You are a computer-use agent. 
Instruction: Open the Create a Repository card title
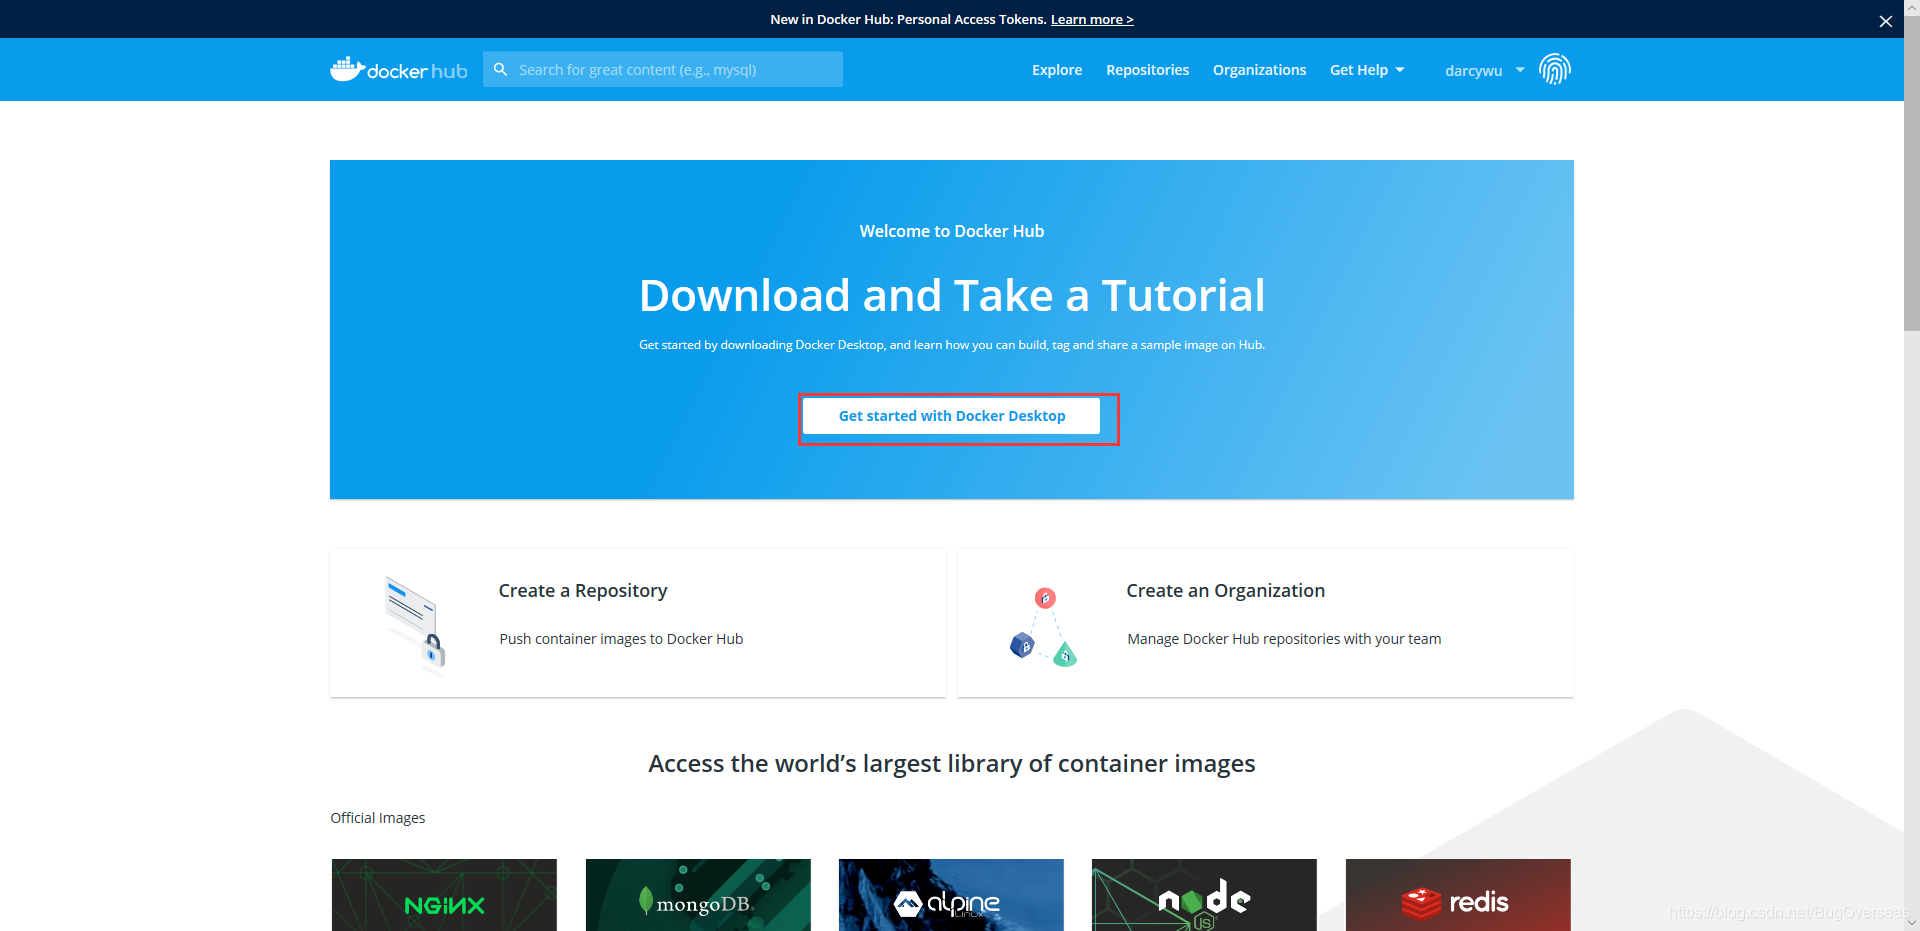click(583, 591)
